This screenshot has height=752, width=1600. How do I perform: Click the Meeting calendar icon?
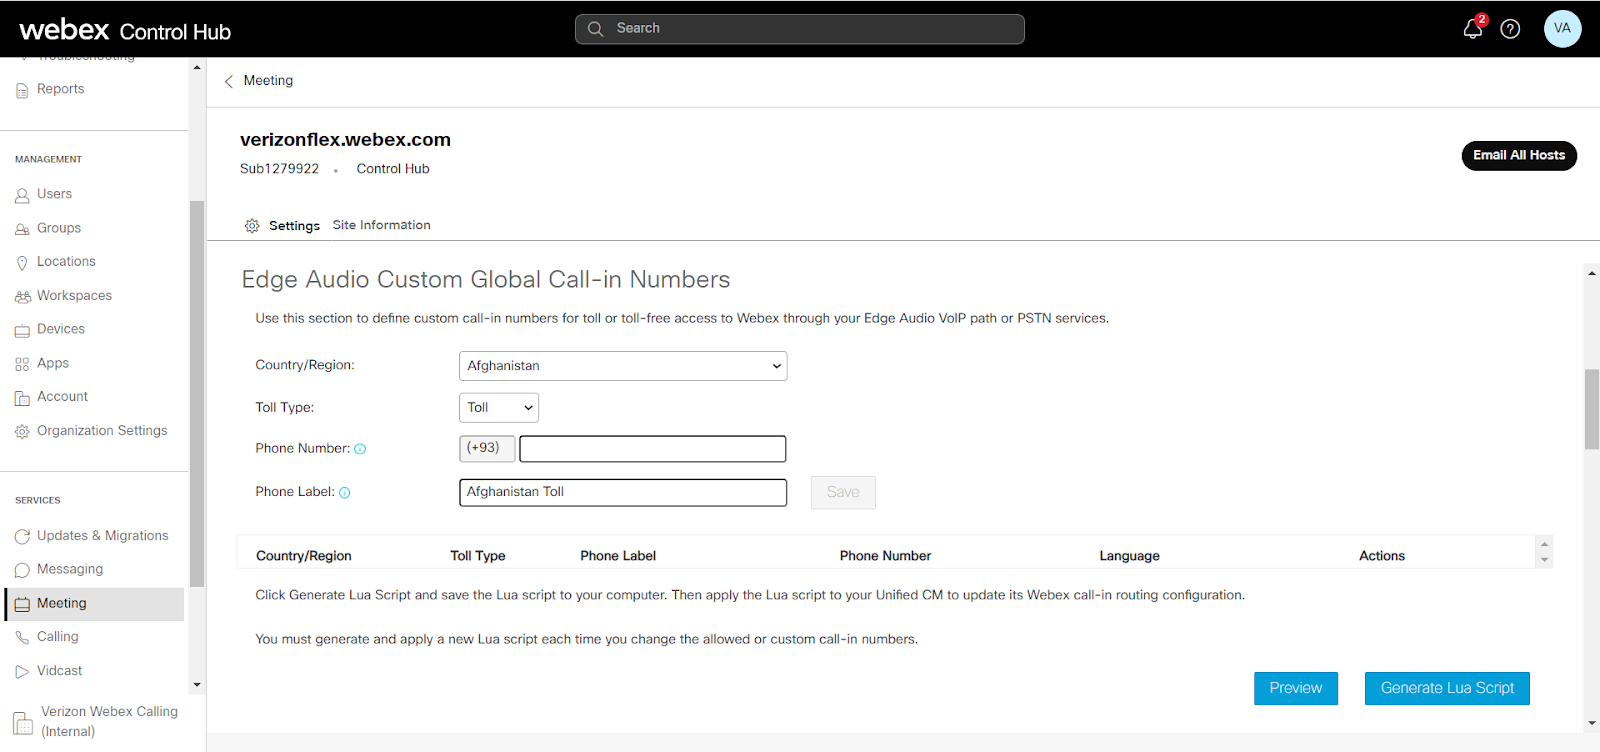tap(22, 604)
